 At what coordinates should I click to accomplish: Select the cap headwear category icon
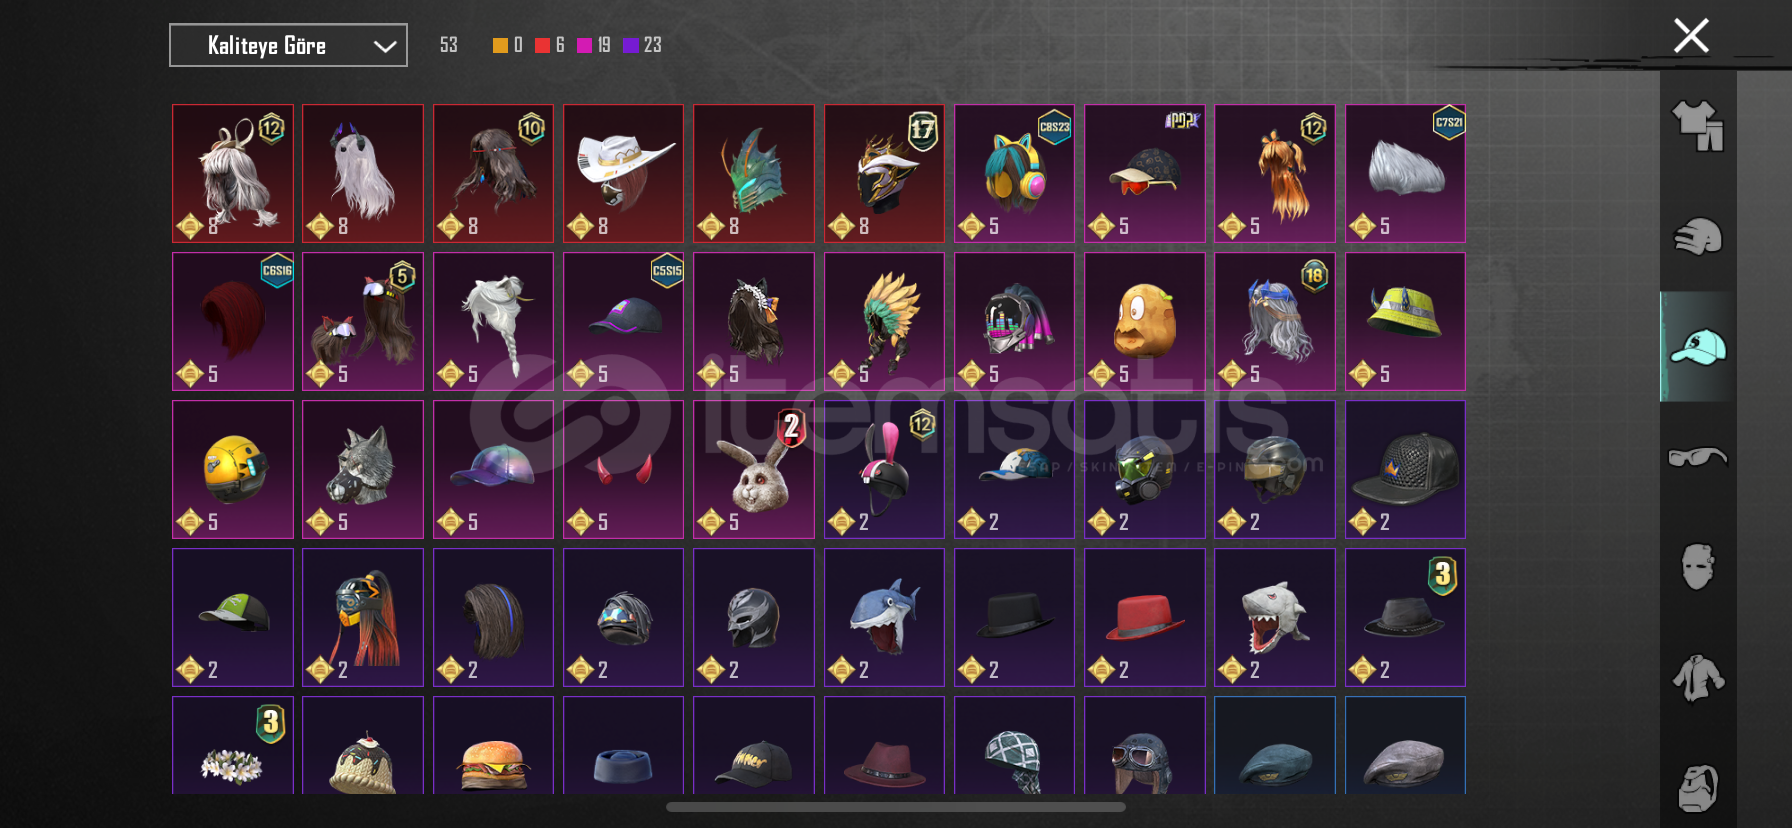click(1698, 347)
